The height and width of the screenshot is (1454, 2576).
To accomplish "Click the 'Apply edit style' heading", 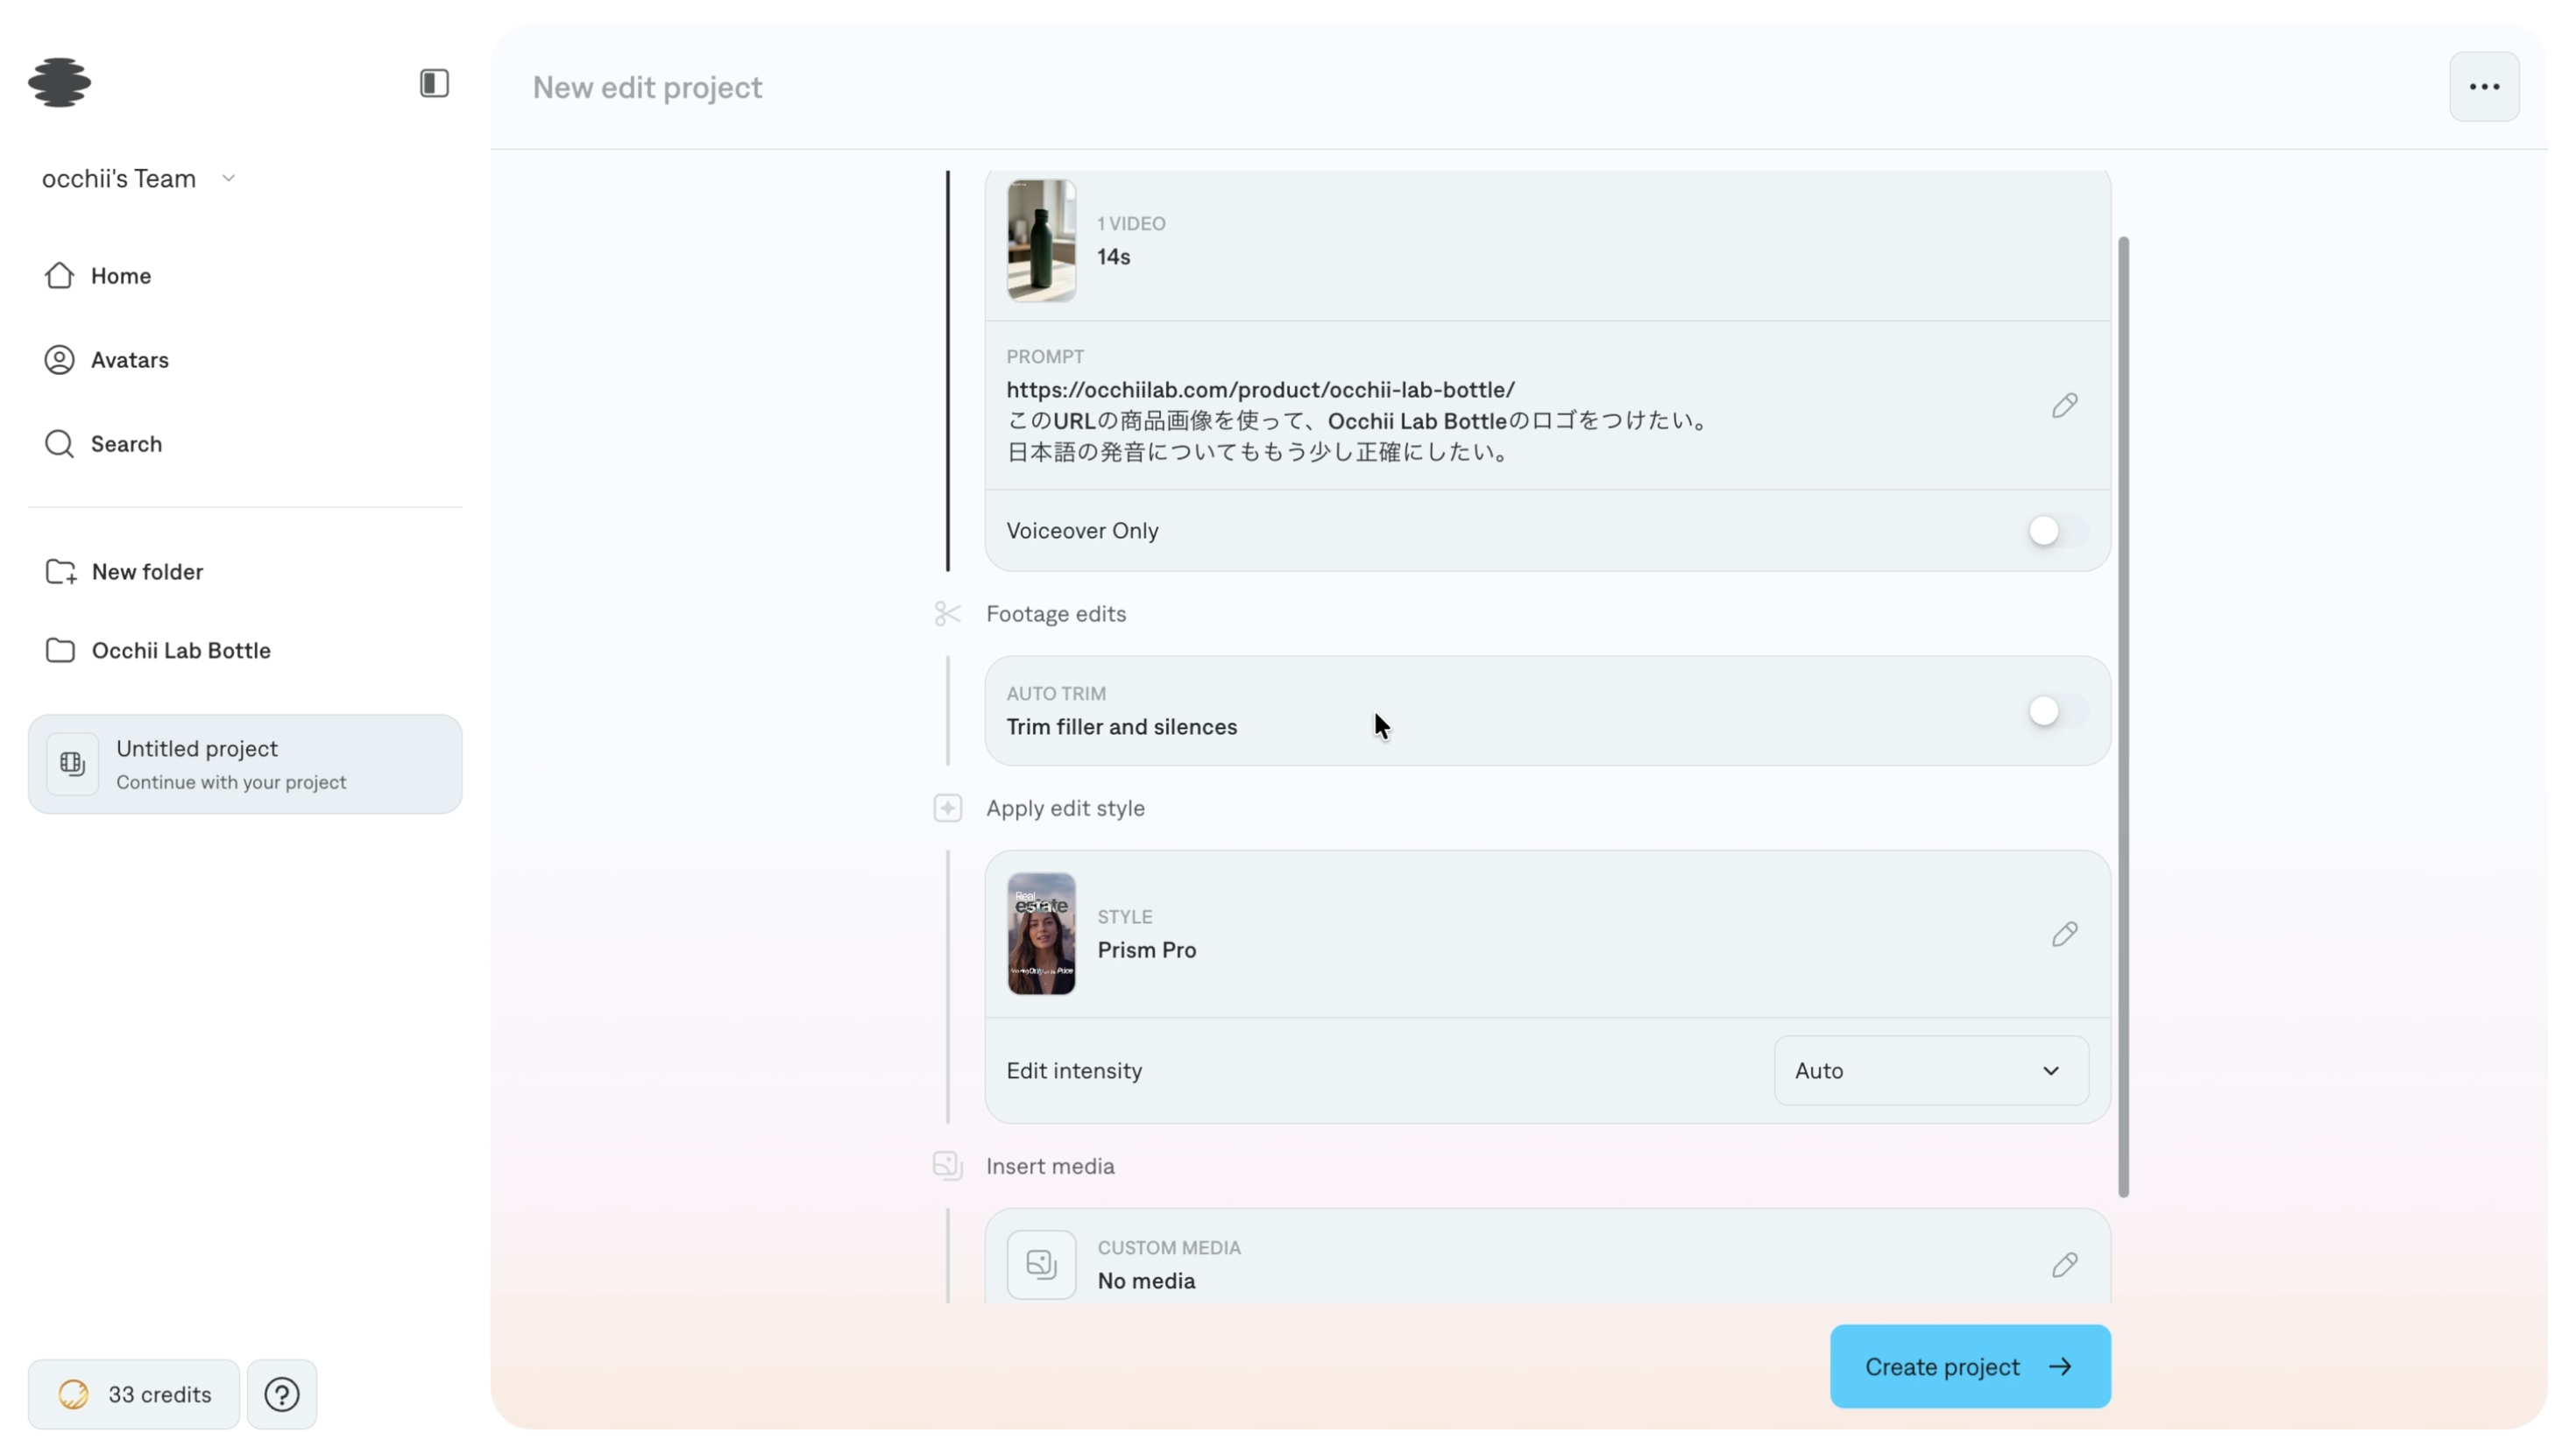I will pos(1065,808).
